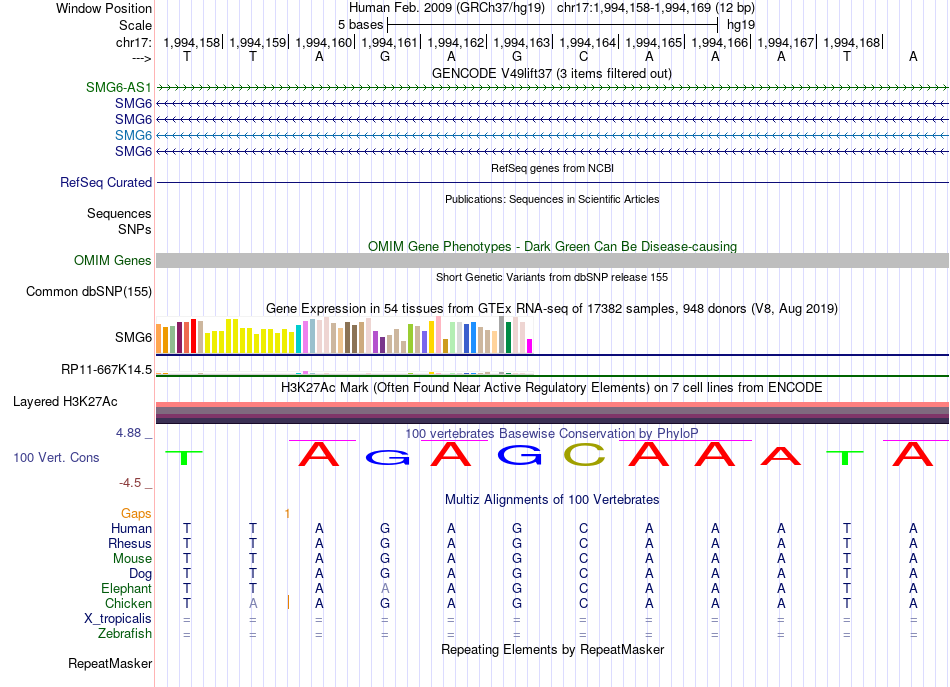
Task: Click the SMG6 GTEx expression bar chart
Action: [x=344, y=335]
